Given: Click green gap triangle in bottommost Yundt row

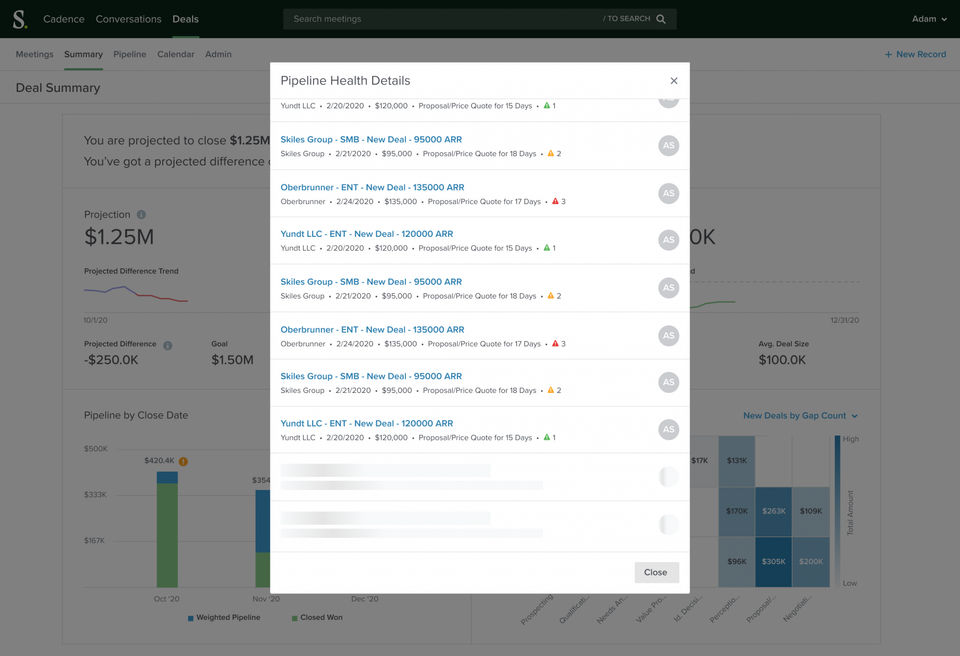Looking at the screenshot, I should click(547, 437).
